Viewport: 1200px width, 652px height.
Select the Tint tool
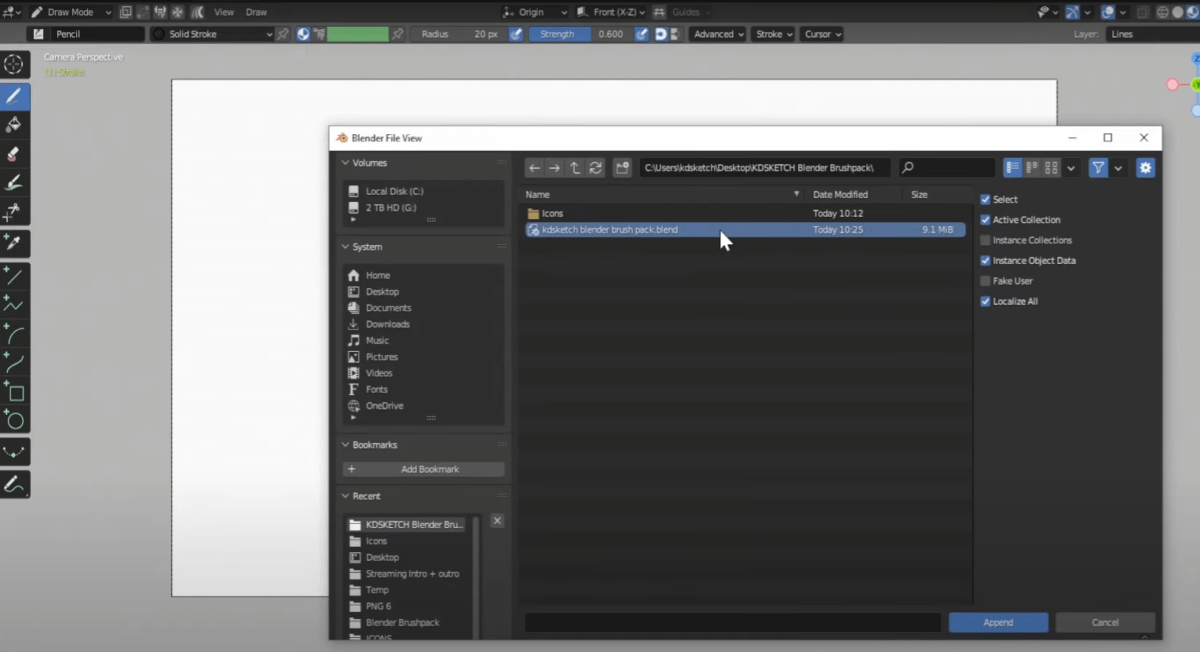[x=14, y=183]
